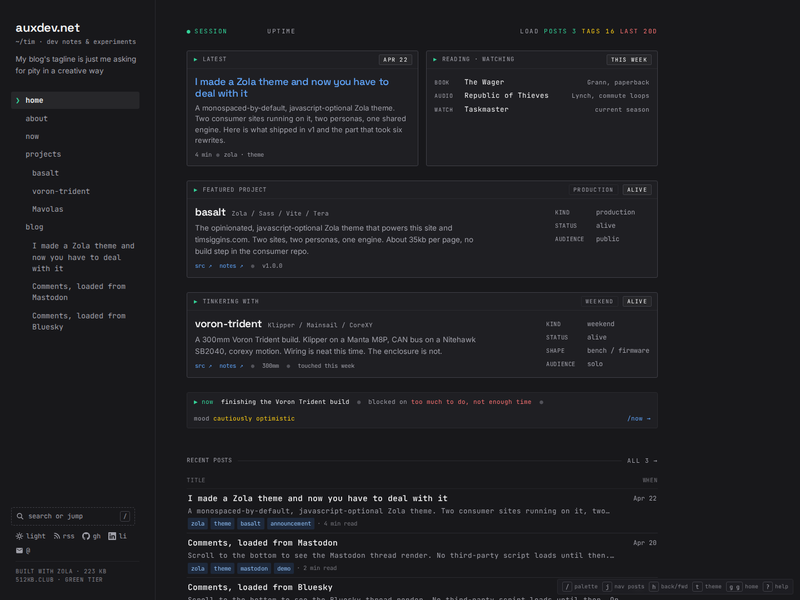The width and height of the screenshot is (800, 600).
Task: Open the basalt featured project title
Action: click(x=210, y=212)
